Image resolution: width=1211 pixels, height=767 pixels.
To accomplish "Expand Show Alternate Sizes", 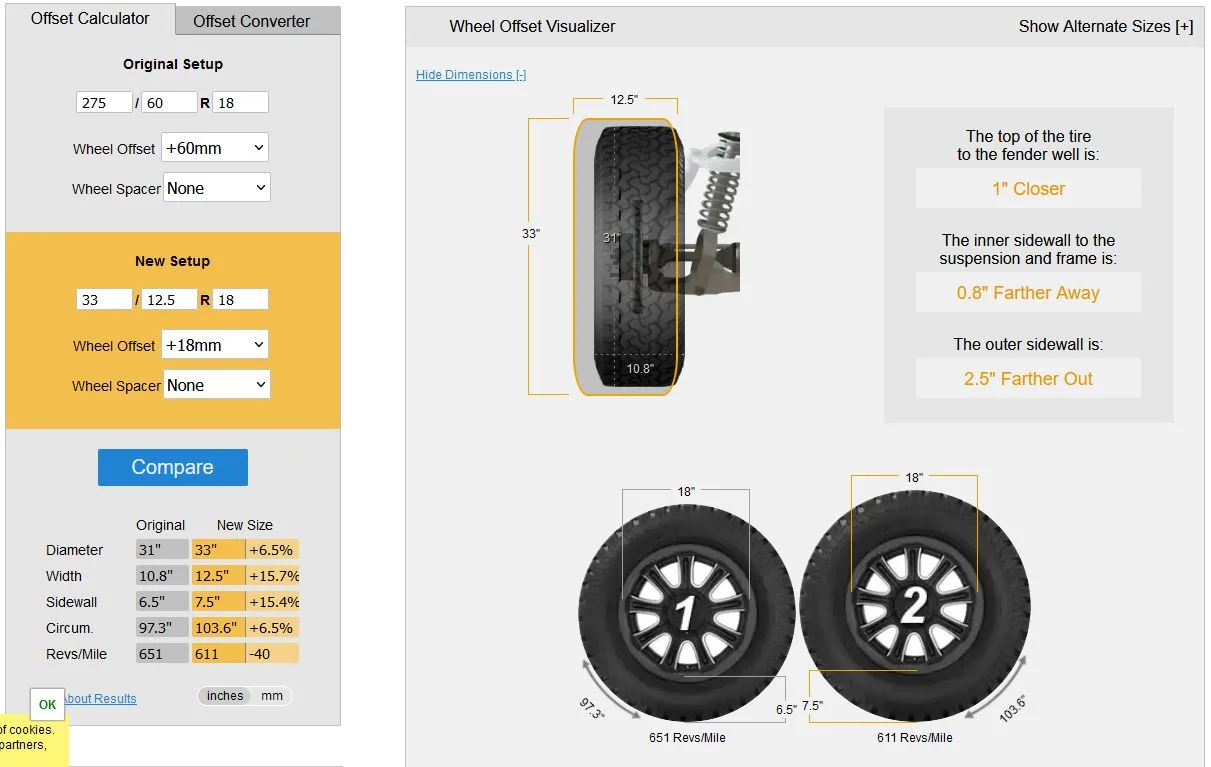I will [x=1105, y=27].
